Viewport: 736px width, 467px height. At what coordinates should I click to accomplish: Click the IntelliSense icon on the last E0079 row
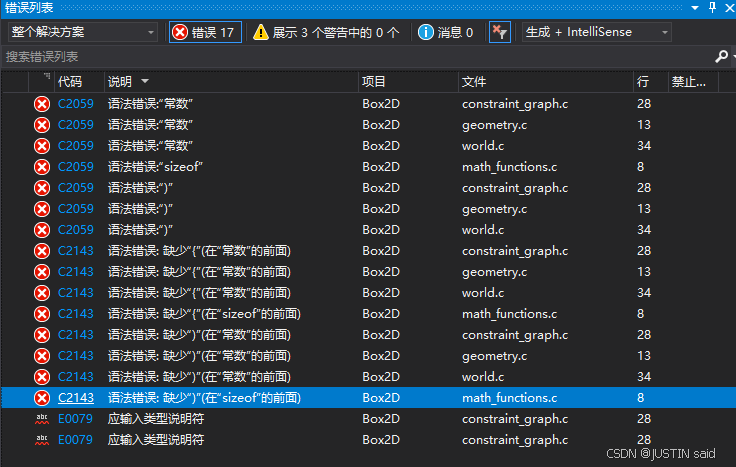pyautogui.click(x=42, y=440)
